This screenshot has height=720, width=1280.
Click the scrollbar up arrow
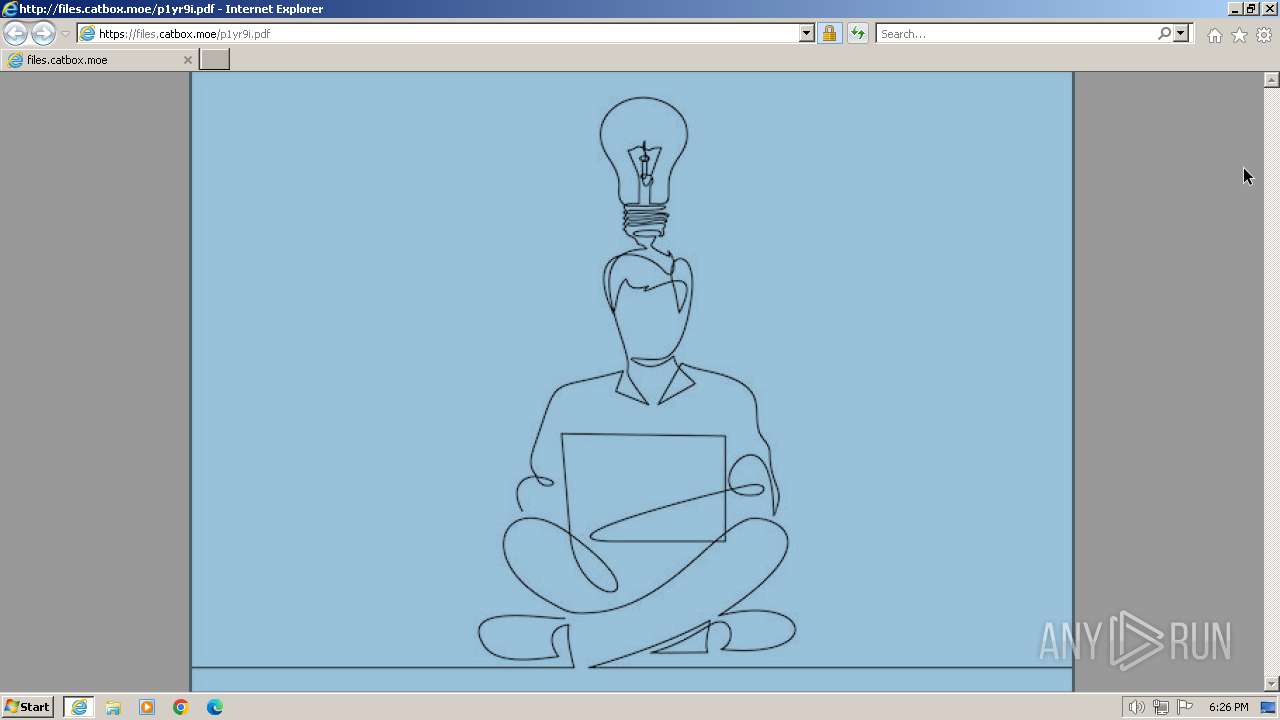[1272, 80]
